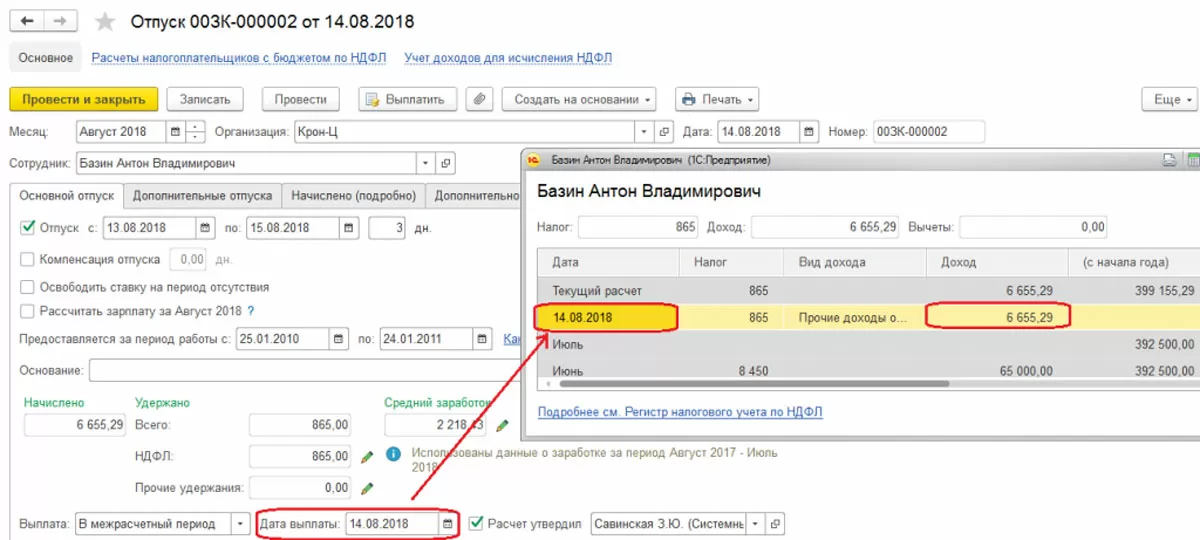Click Записать button
Image resolution: width=1200 pixels, height=540 pixels.
pos(205,99)
